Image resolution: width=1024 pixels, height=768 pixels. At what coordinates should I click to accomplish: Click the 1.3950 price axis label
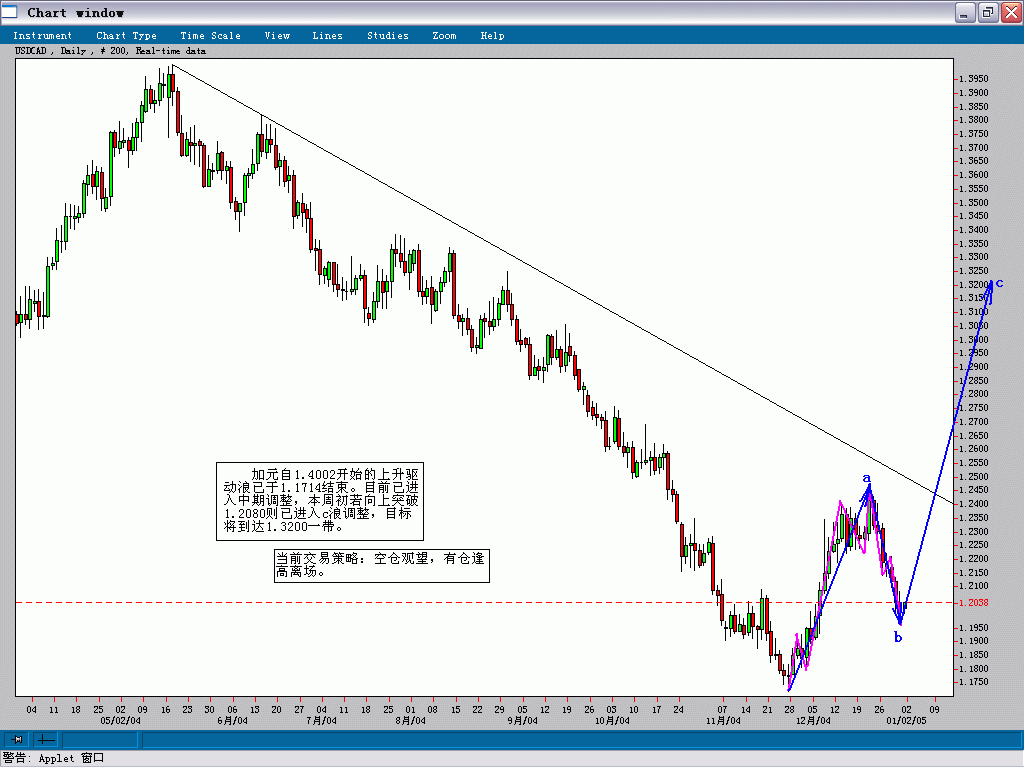[974, 79]
